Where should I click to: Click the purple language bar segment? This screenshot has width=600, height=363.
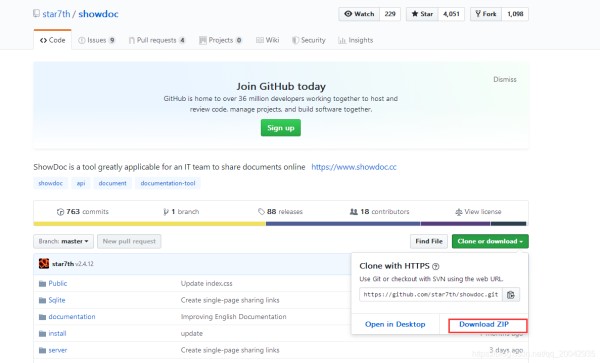pos(455,224)
